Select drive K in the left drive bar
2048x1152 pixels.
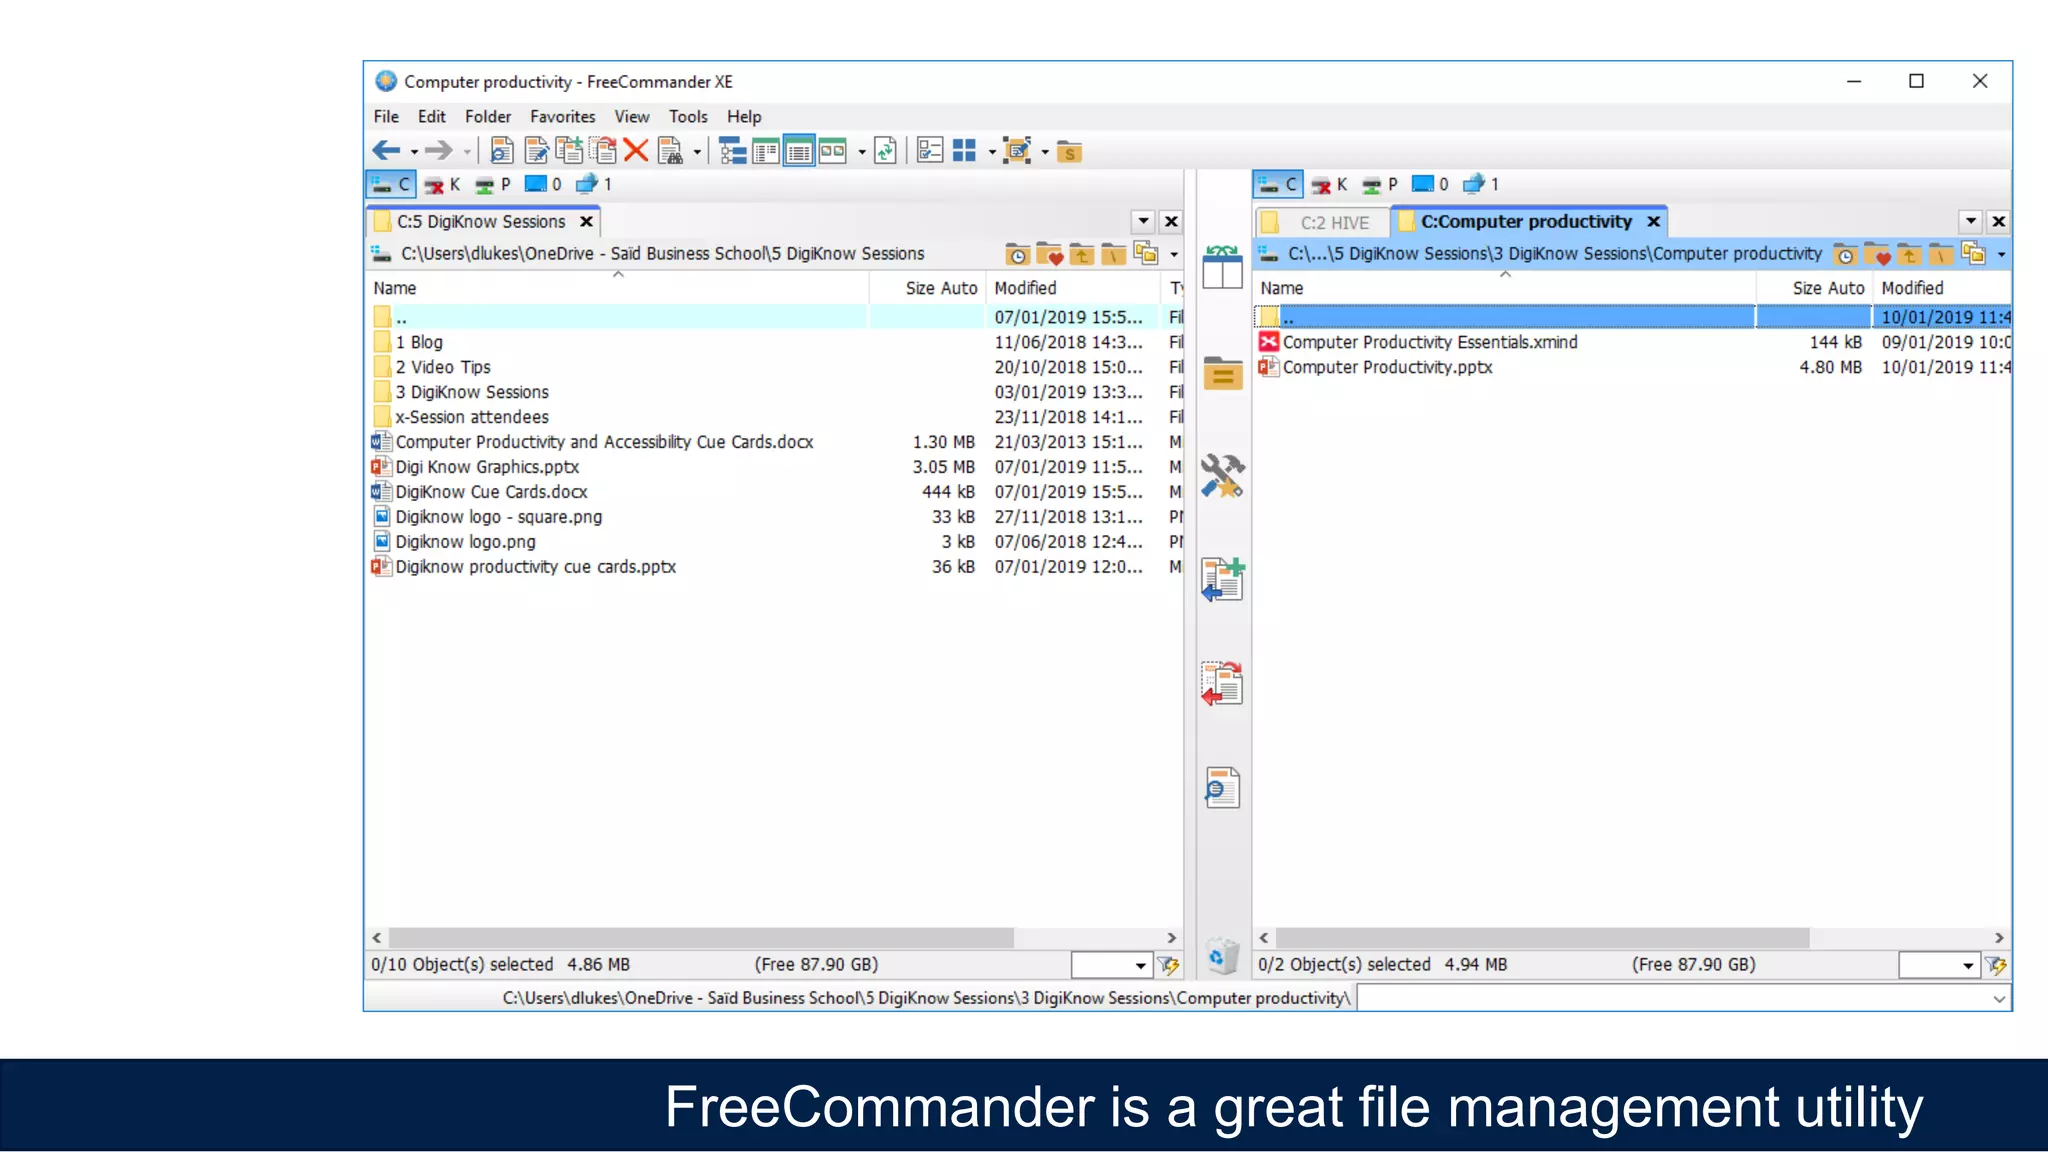click(442, 184)
